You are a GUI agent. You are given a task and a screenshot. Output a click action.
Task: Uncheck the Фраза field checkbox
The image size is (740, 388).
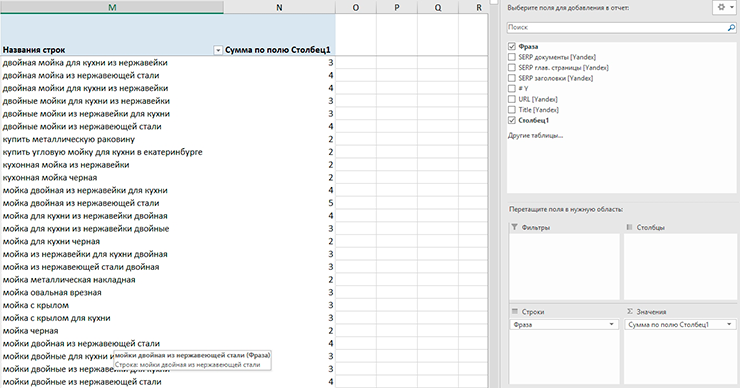click(512, 47)
